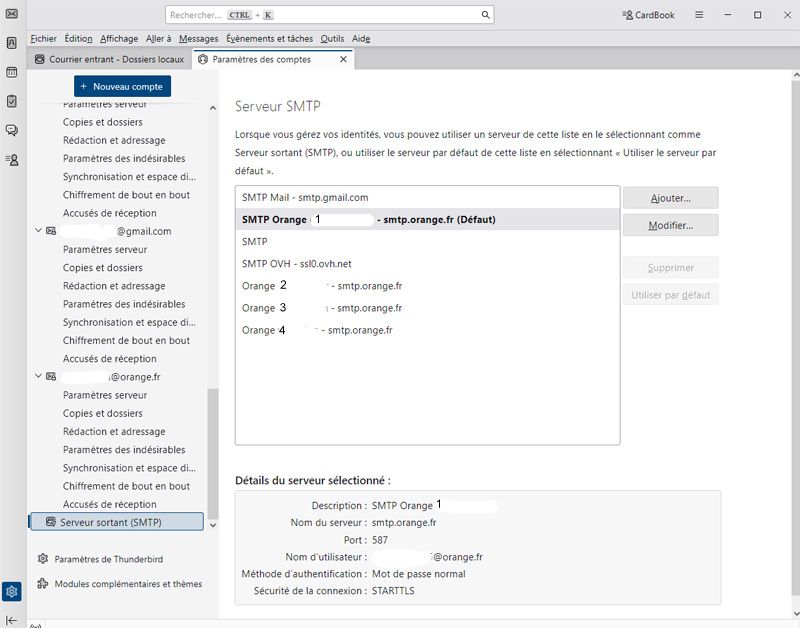Click the Supprimer button
800x628 pixels.
(670, 267)
